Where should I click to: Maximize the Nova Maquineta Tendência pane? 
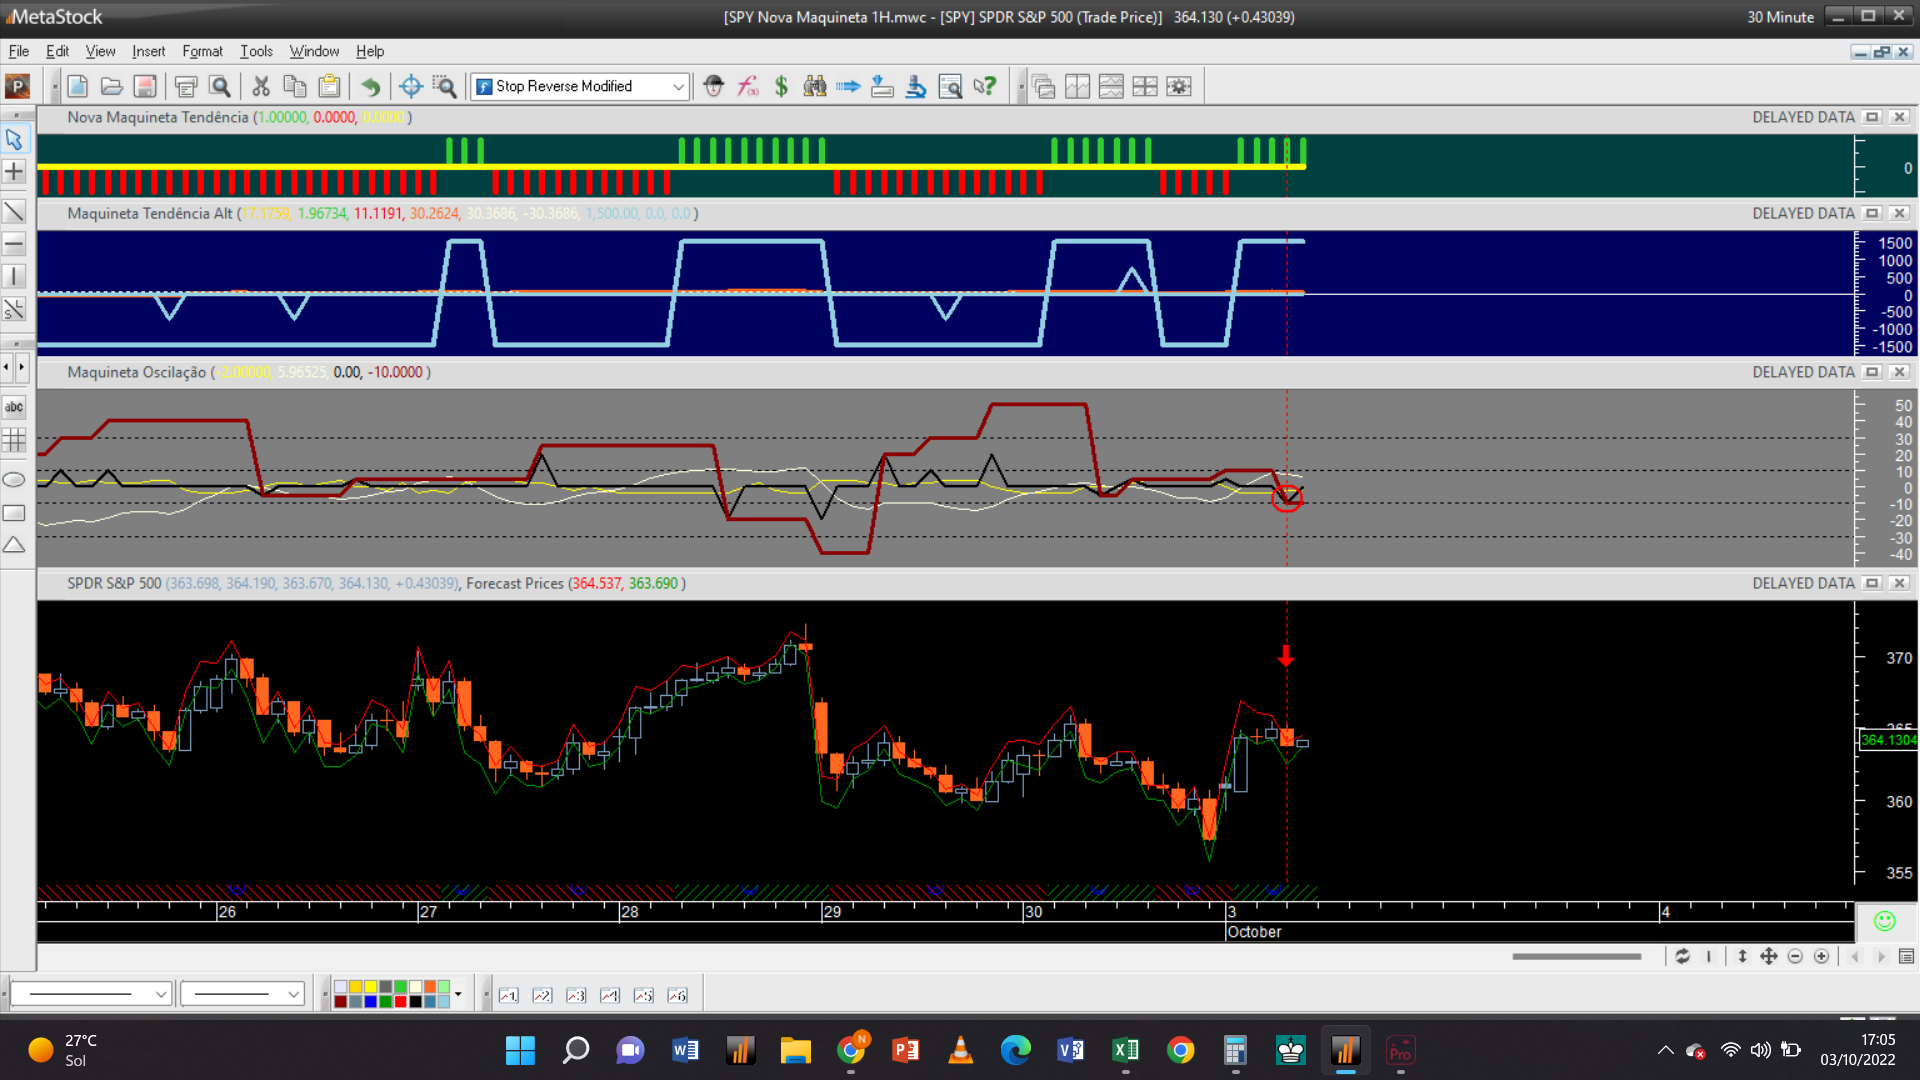(x=1872, y=117)
